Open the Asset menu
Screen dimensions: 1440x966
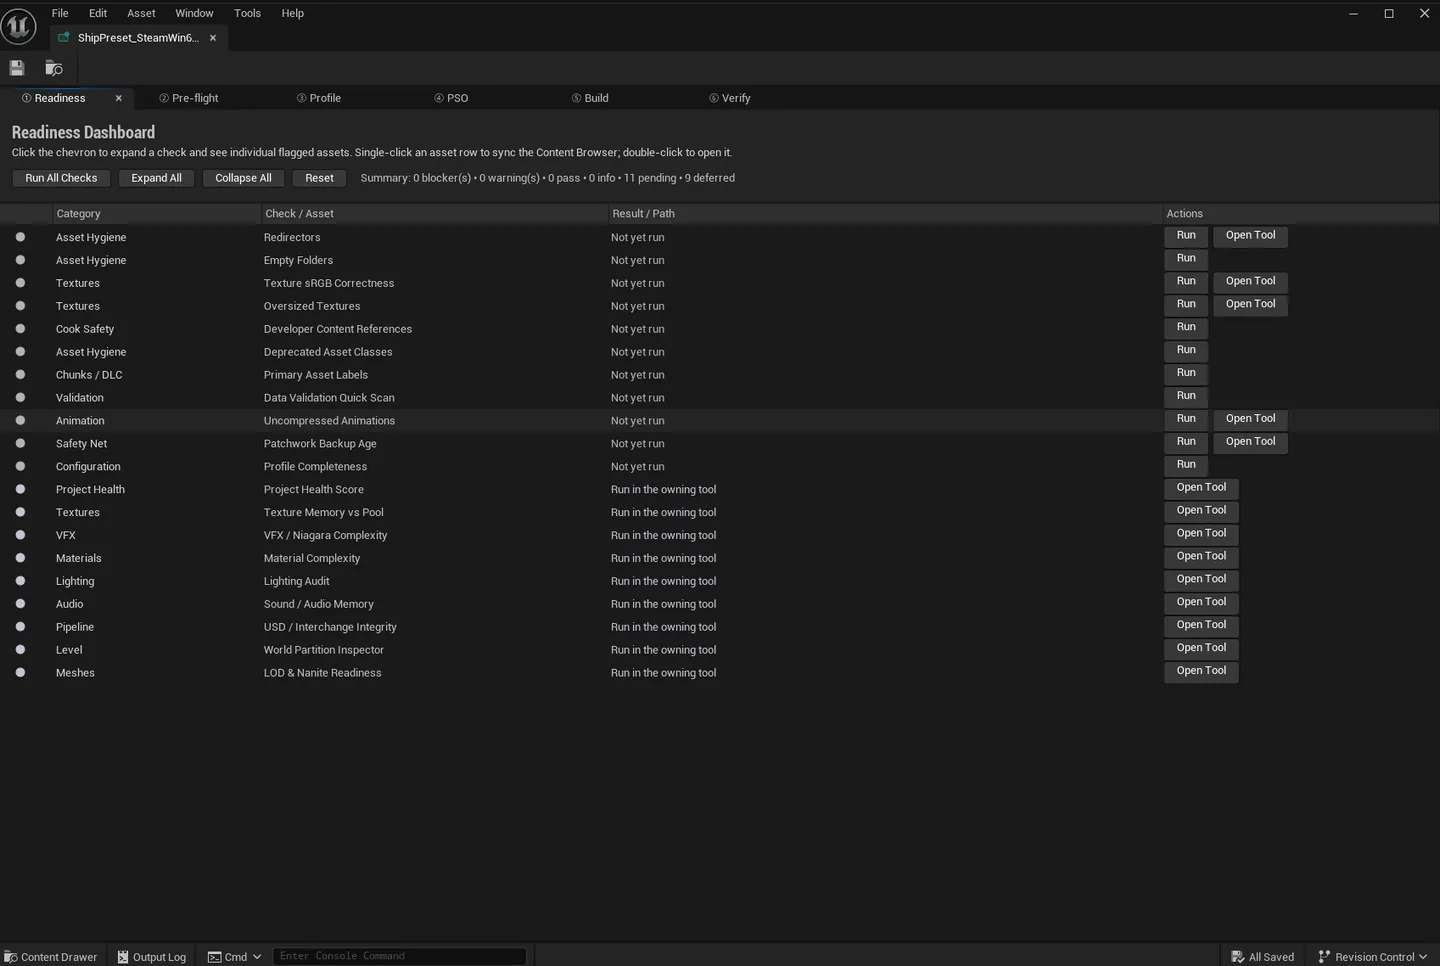coord(141,13)
